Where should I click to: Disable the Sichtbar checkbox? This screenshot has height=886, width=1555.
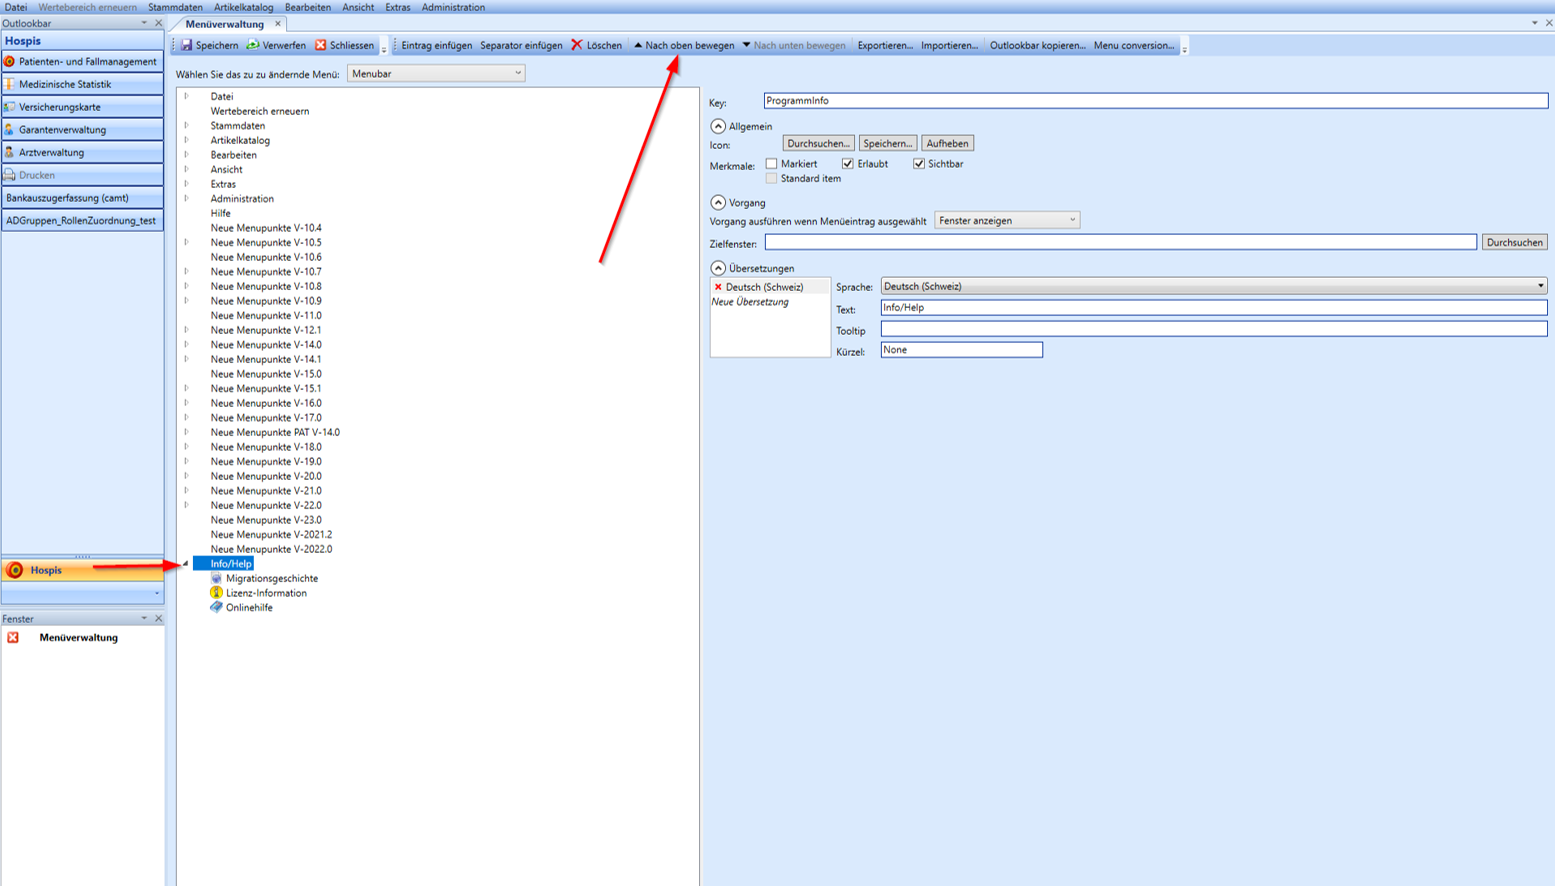[x=919, y=164]
